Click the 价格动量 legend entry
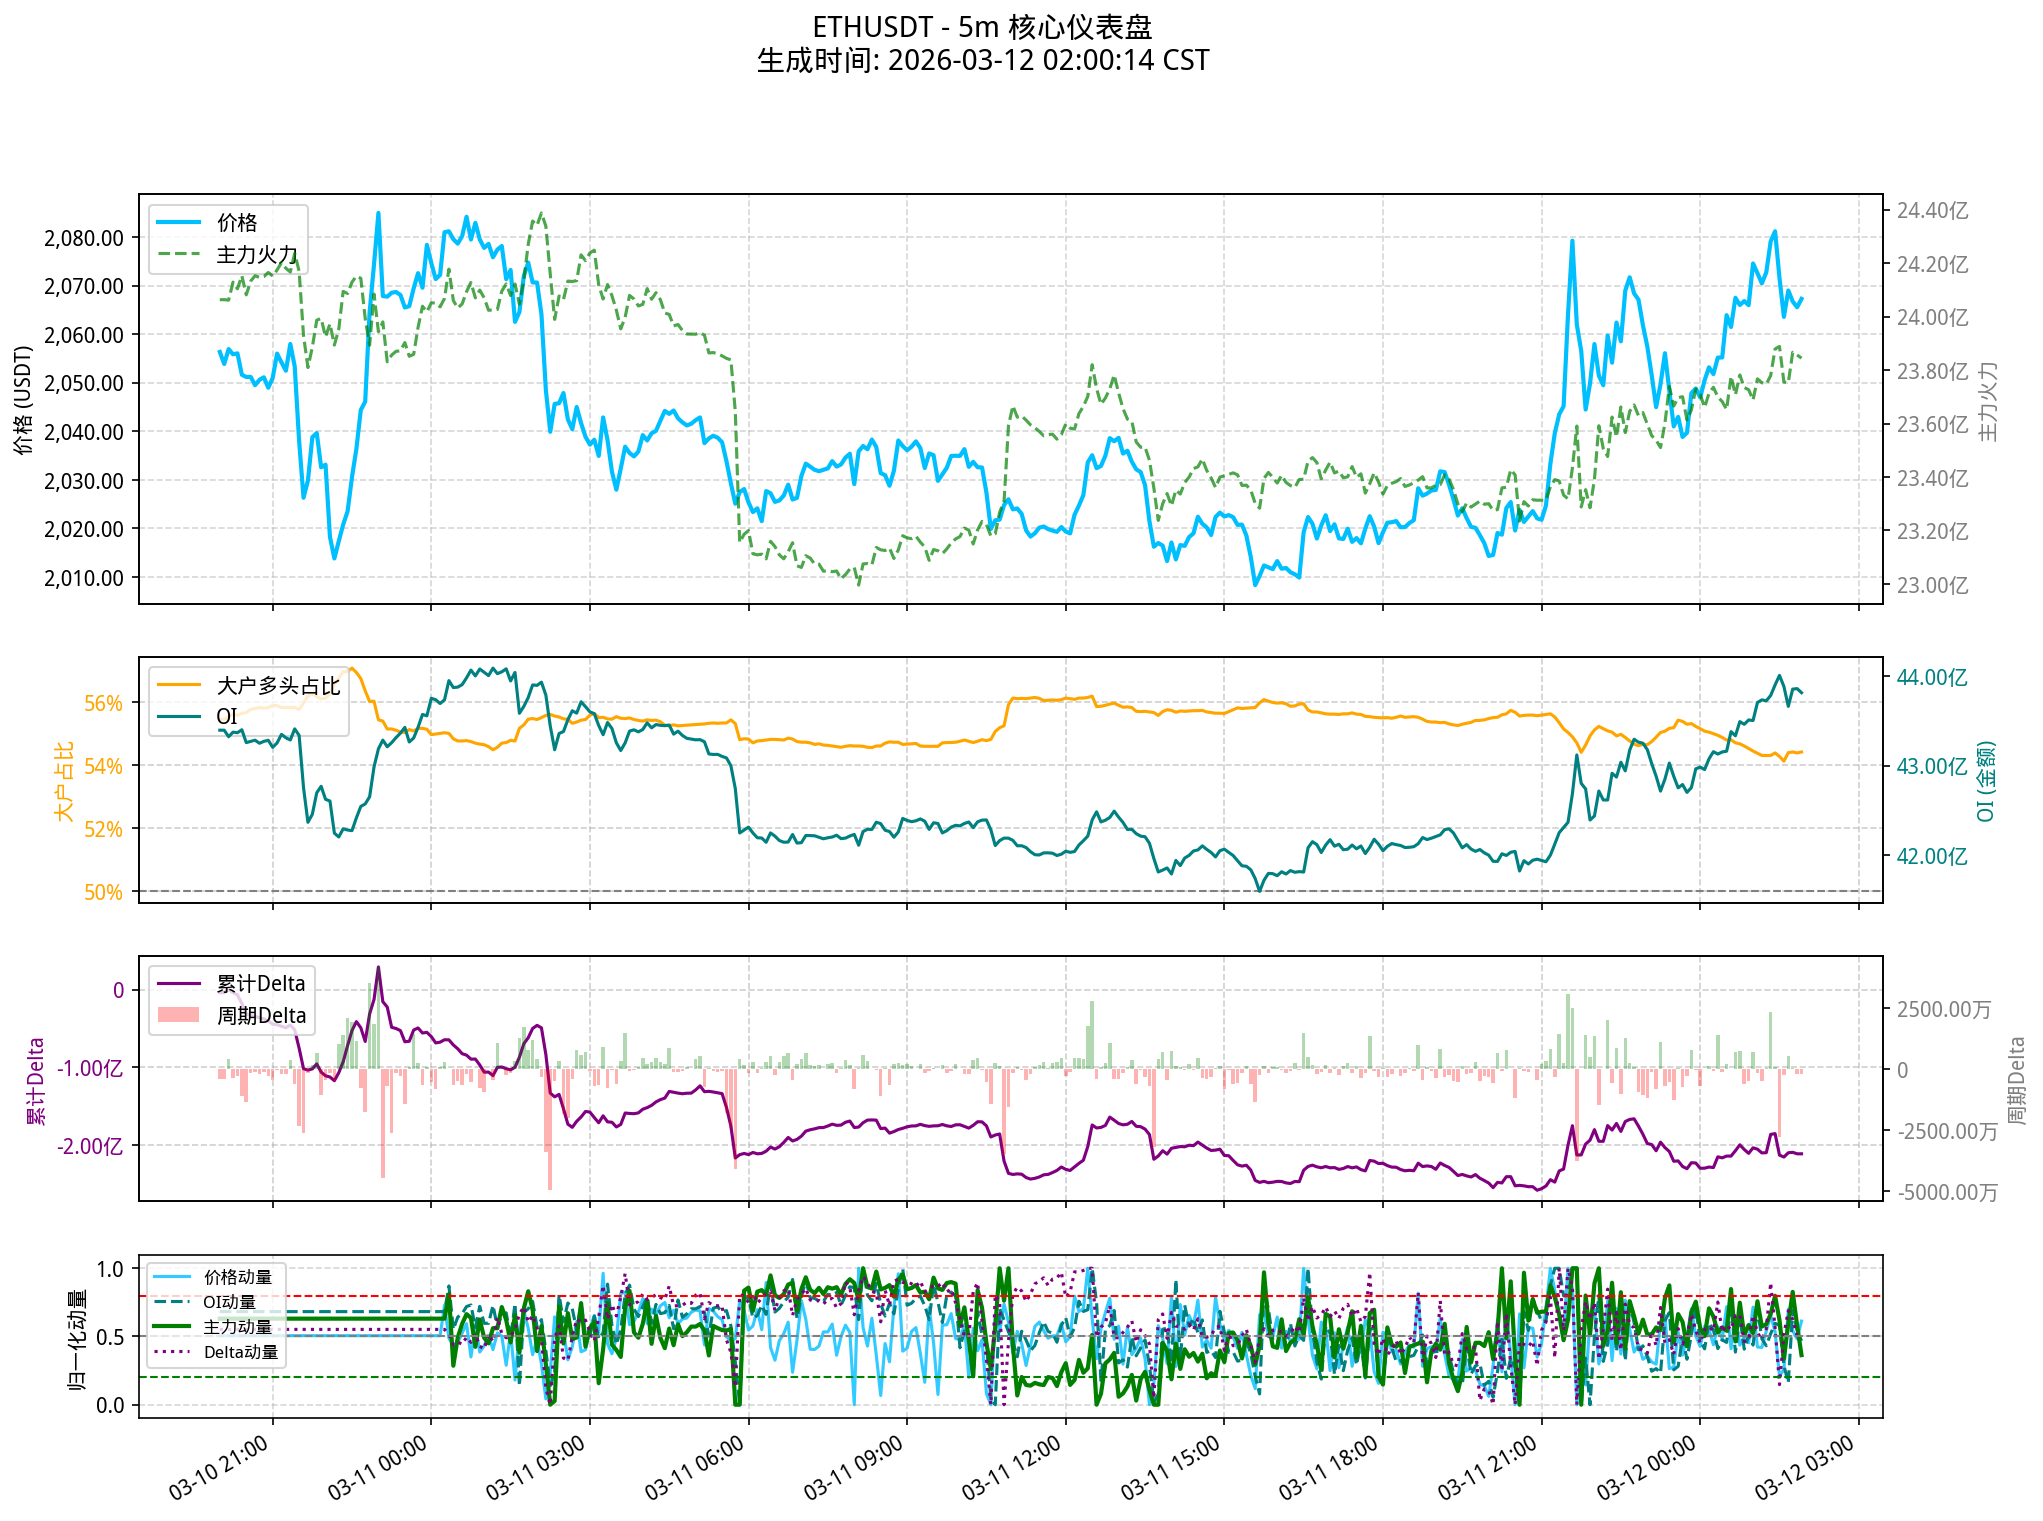 pyautogui.click(x=237, y=1277)
